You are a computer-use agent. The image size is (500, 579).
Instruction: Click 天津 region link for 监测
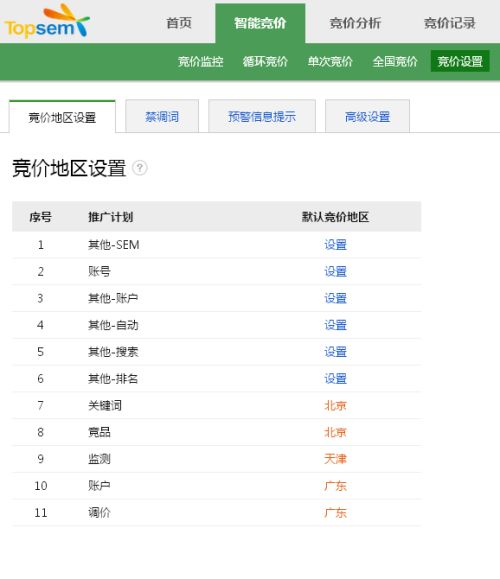[335, 459]
